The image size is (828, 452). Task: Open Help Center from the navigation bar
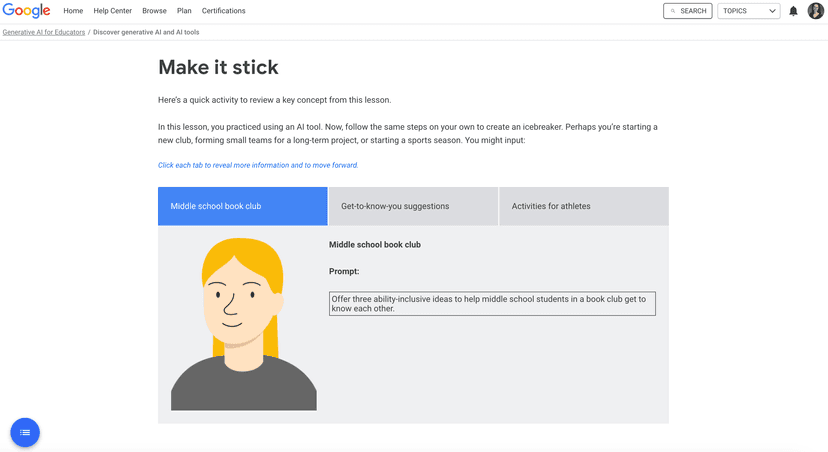click(x=112, y=11)
